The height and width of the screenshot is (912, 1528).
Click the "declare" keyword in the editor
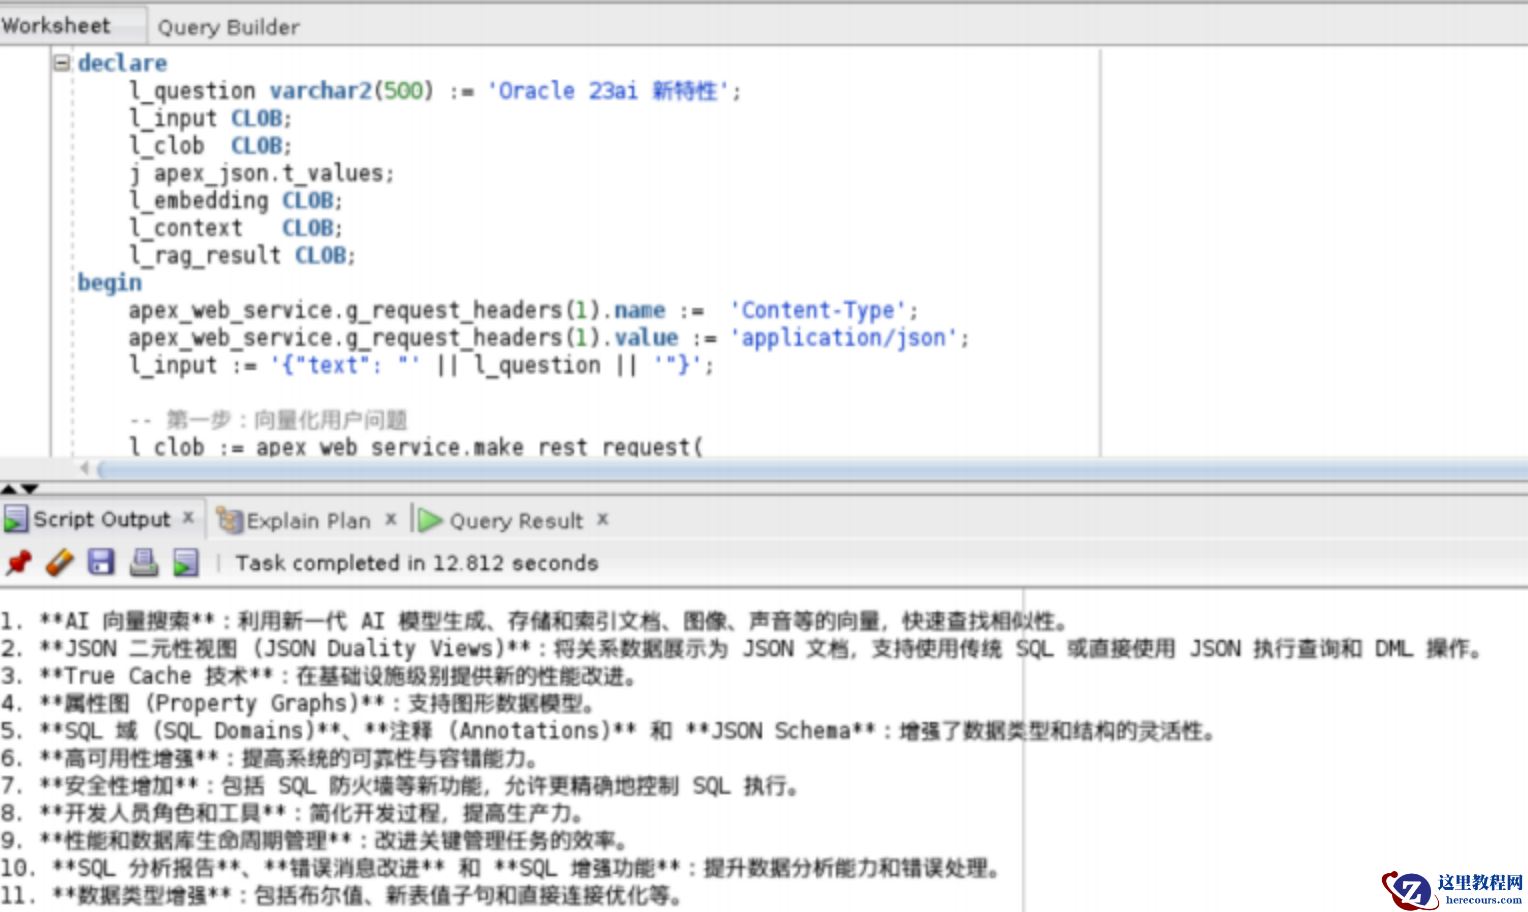point(122,63)
